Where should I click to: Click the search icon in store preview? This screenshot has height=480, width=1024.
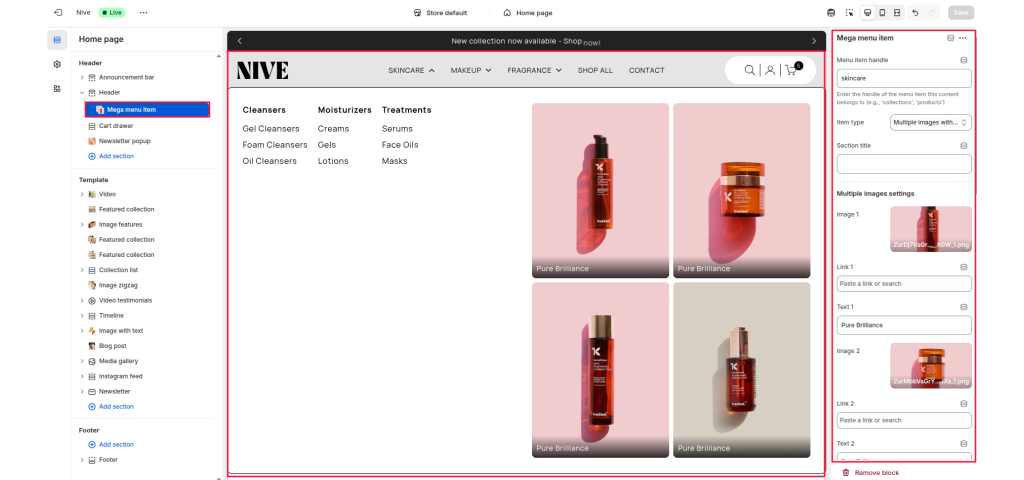(749, 70)
